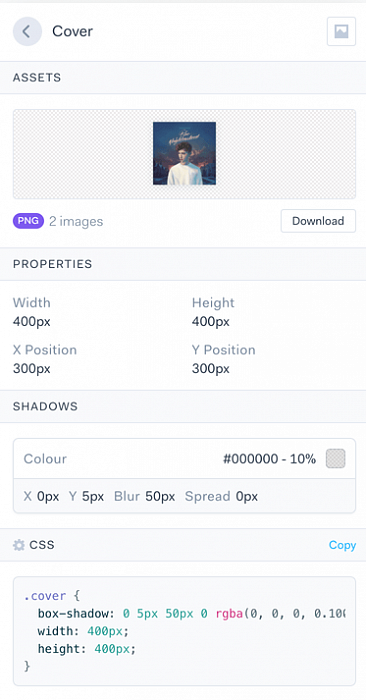The width and height of the screenshot is (366, 700).
Task: Select the album cover thumbnail
Action: pos(184,154)
